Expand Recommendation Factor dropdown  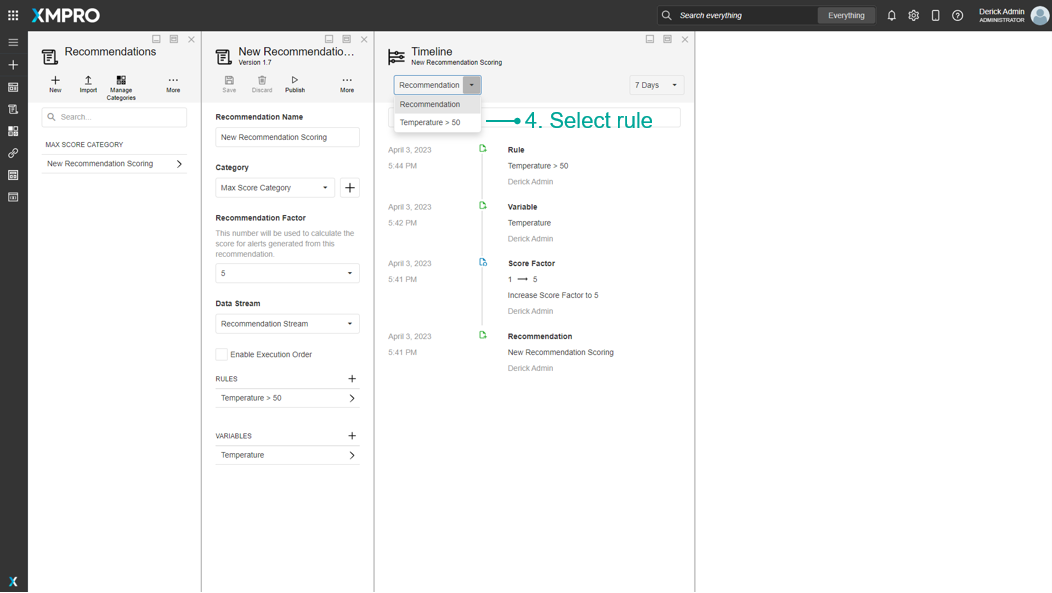(287, 273)
